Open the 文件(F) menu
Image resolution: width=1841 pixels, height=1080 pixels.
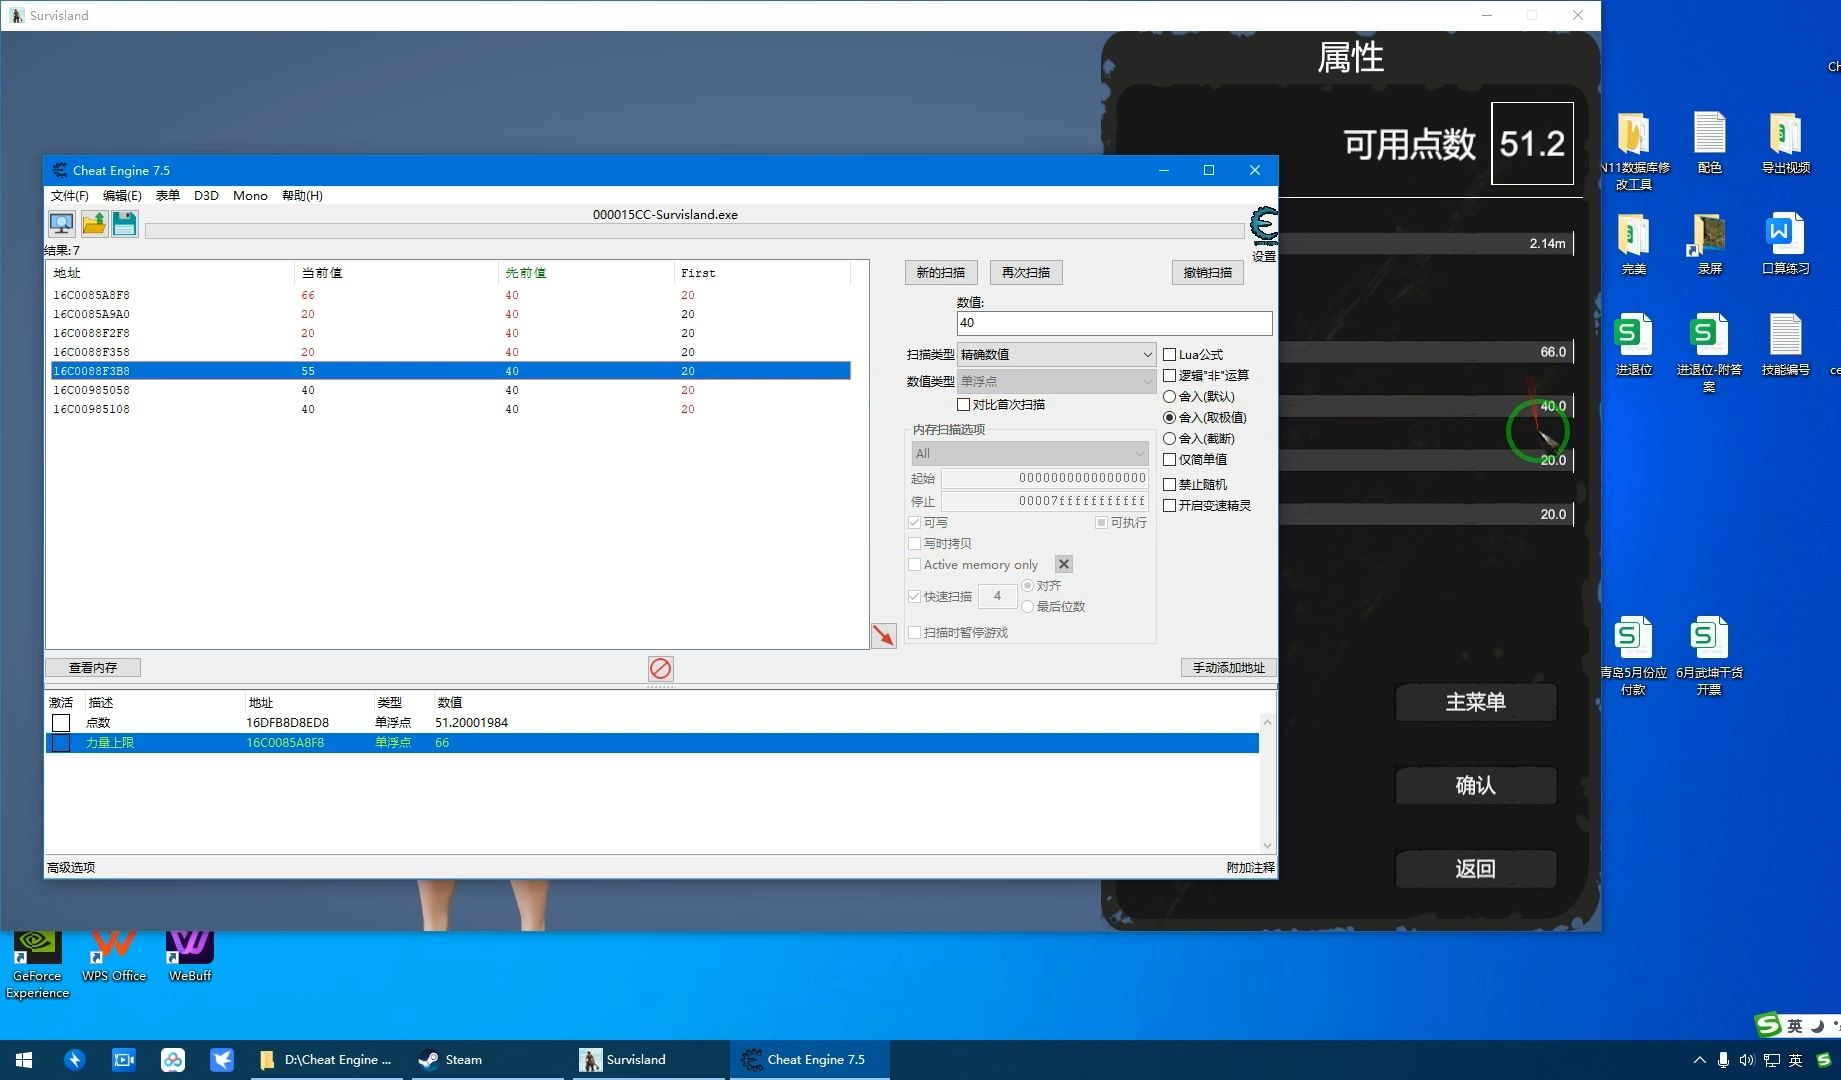pyautogui.click(x=69, y=195)
